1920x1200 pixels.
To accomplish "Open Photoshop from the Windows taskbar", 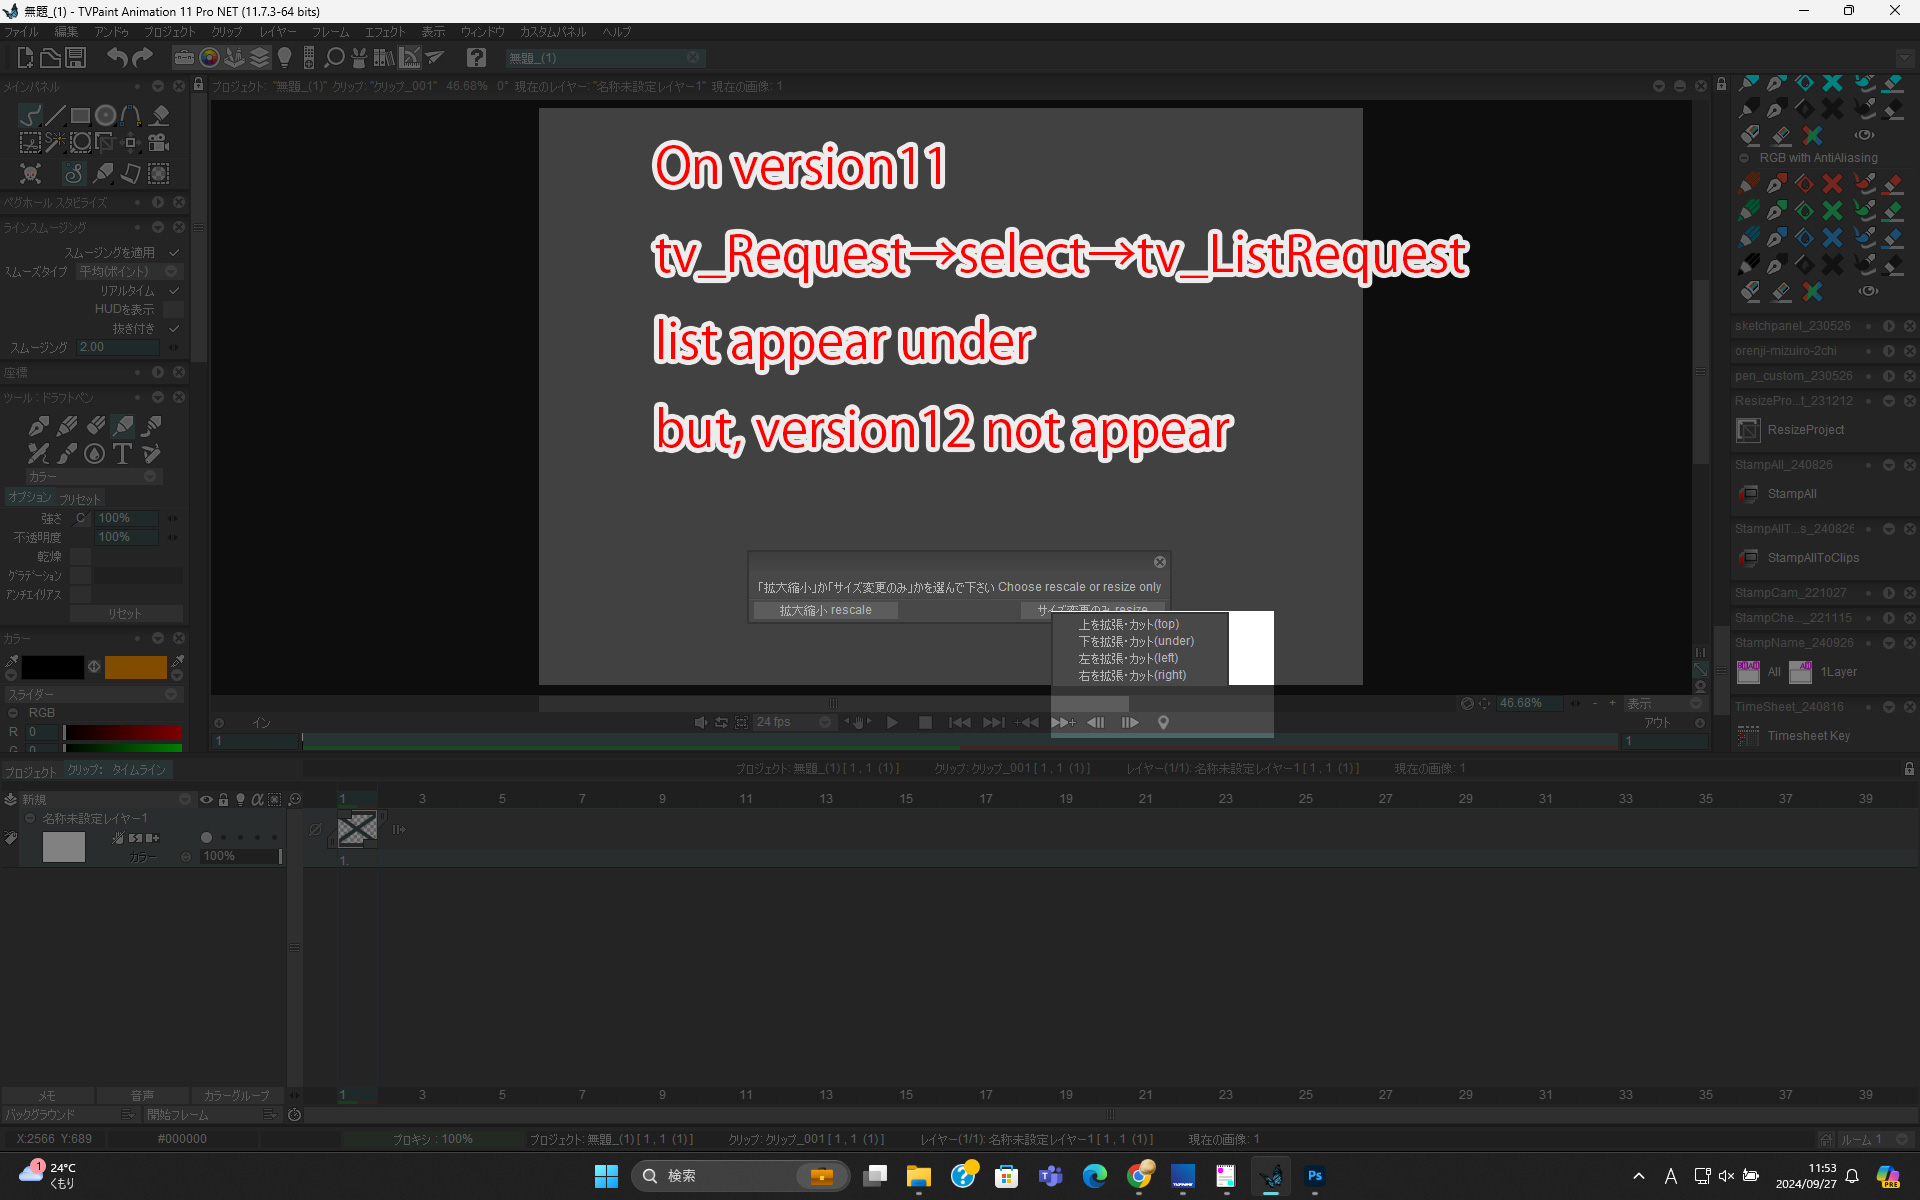I will point(1314,1176).
